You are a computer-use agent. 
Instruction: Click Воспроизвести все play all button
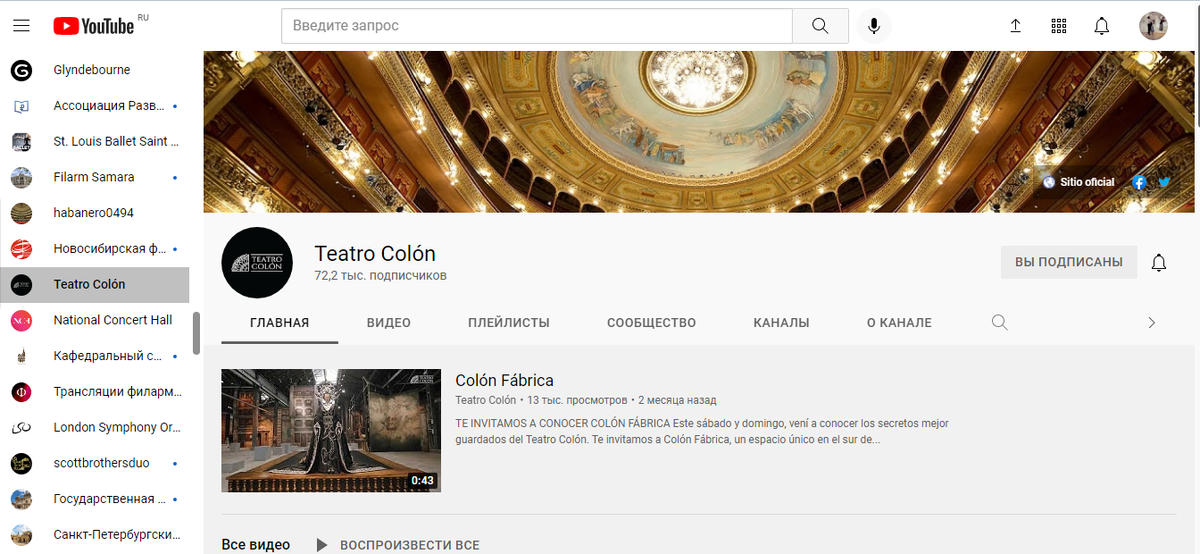pos(398,545)
